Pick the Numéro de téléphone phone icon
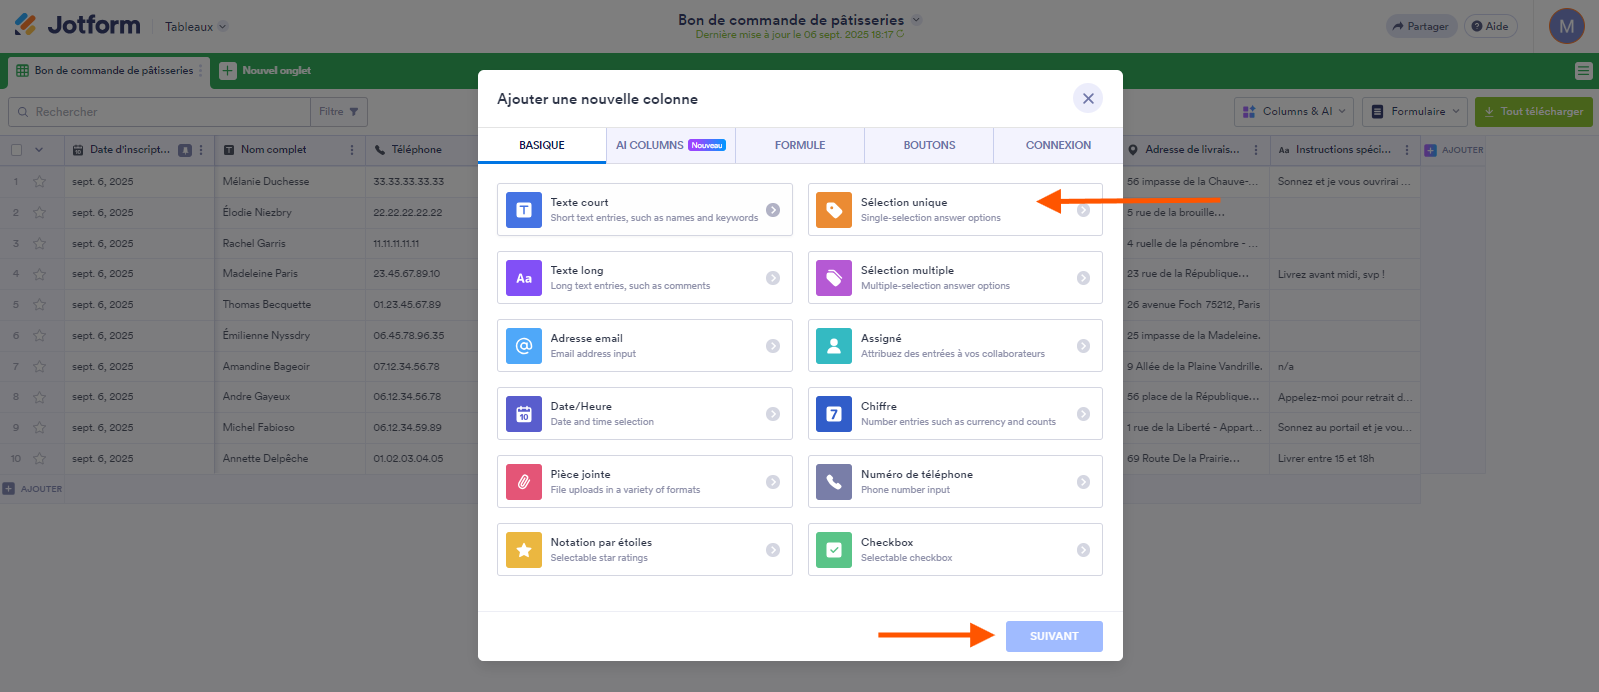The width and height of the screenshot is (1599, 692). (834, 482)
